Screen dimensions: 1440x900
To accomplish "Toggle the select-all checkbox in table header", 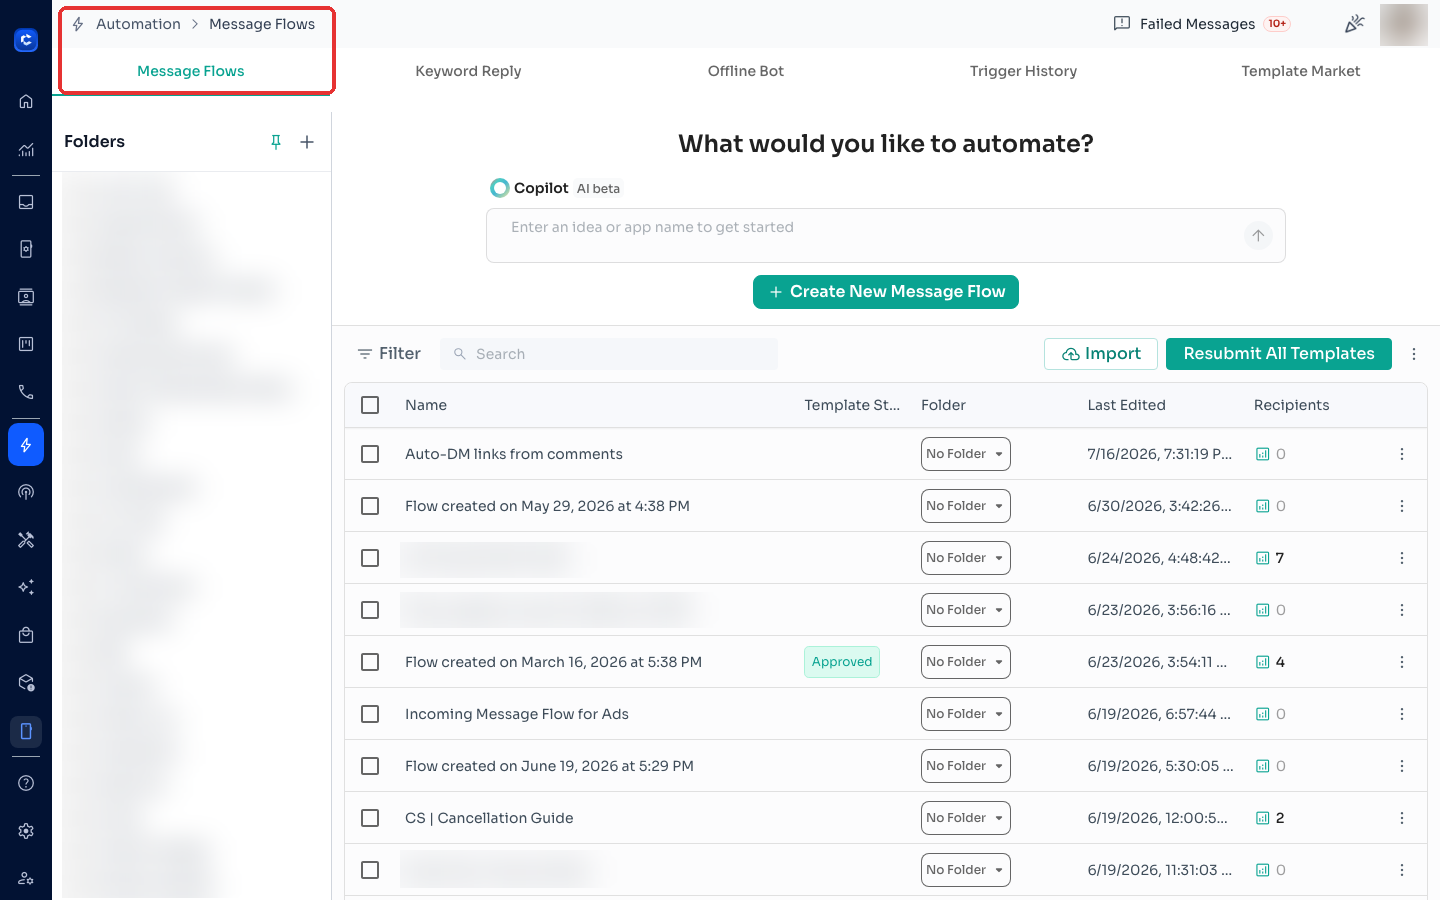I will coord(370,405).
